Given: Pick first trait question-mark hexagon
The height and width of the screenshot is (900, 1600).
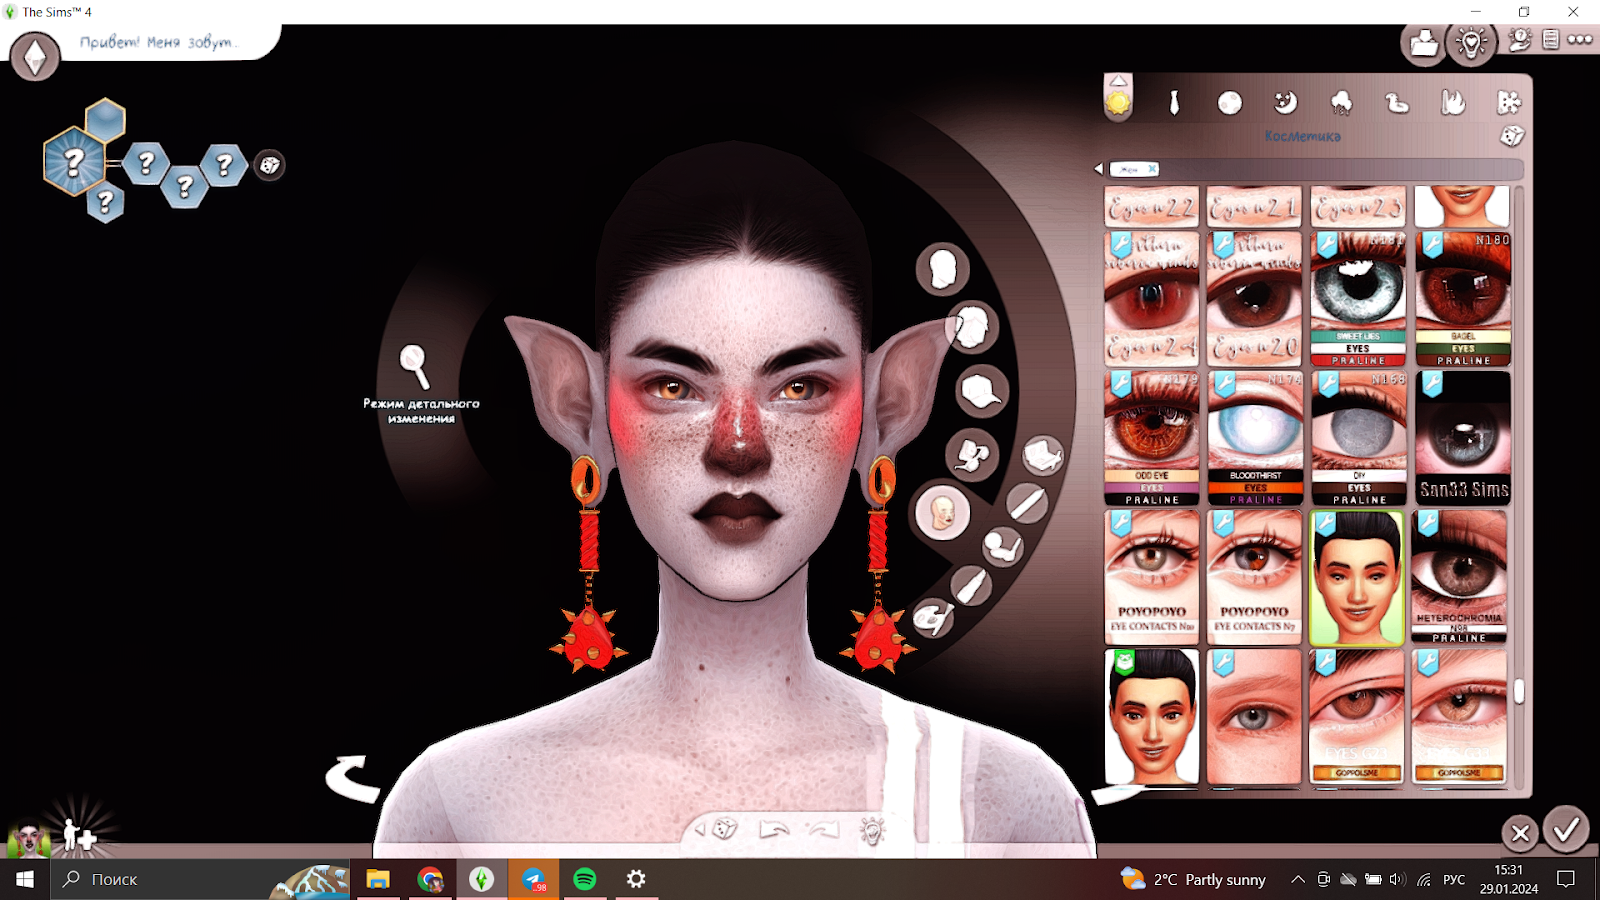Looking at the screenshot, I should (146, 162).
